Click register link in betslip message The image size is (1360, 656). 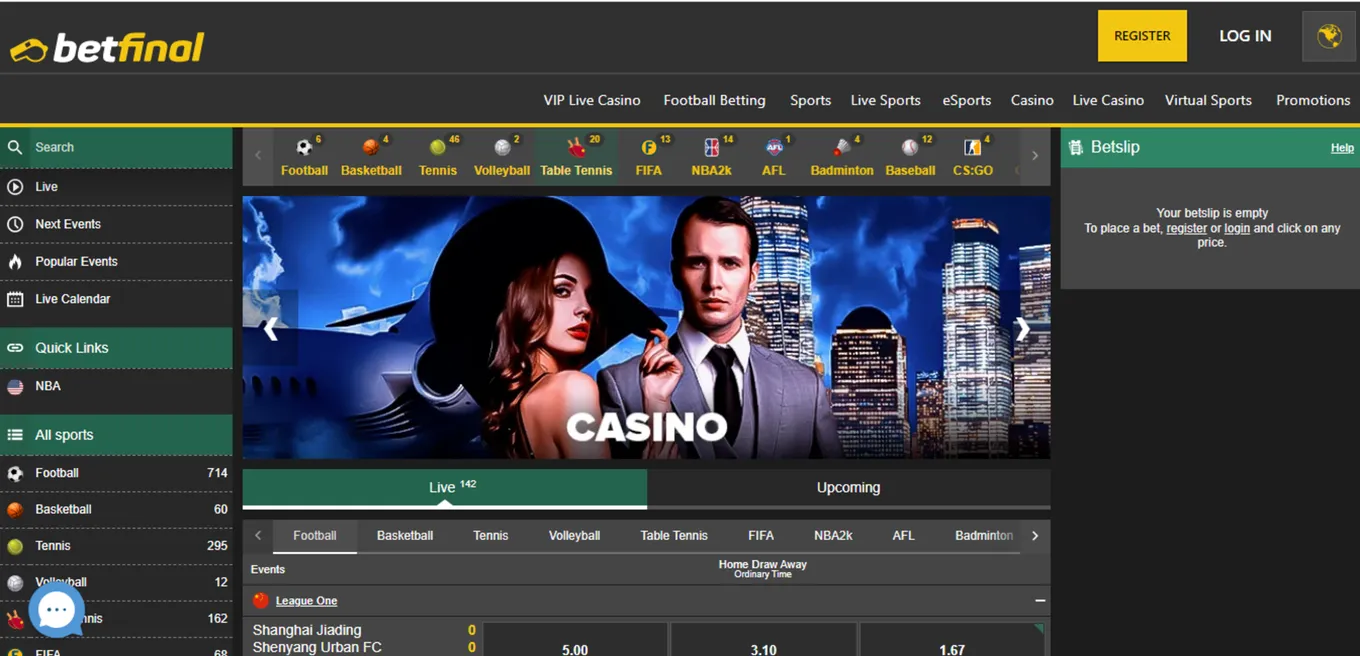click(x=1186, y=228)
